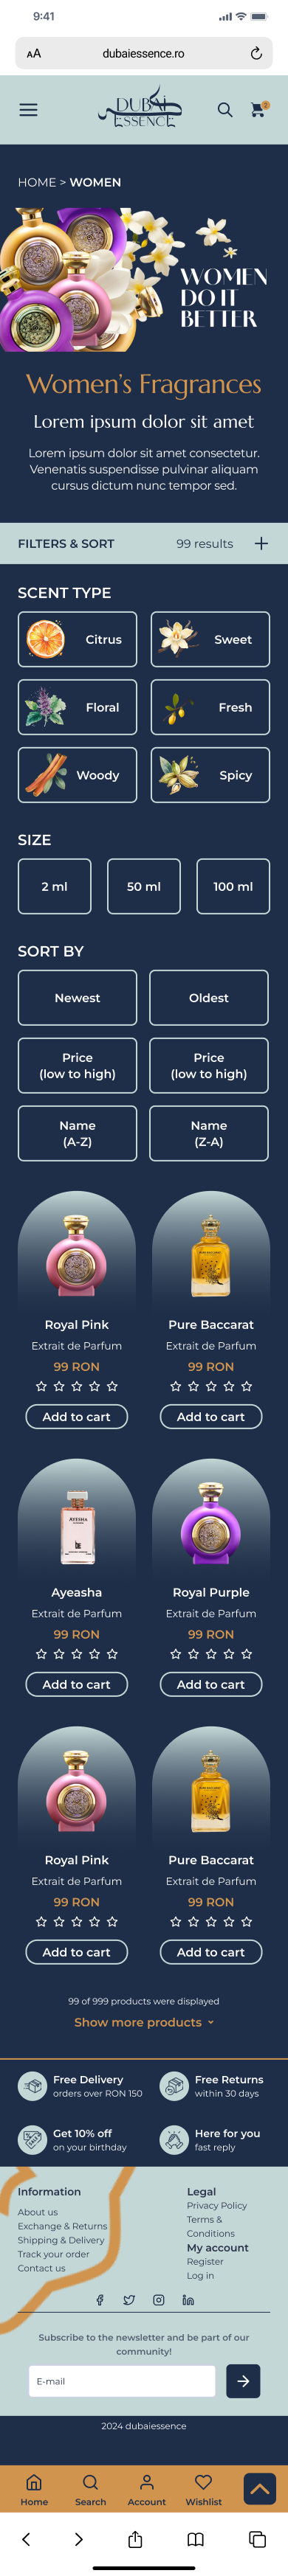Add Royal Purple to cart
Screen dimensions: 288x2576
211,1684
